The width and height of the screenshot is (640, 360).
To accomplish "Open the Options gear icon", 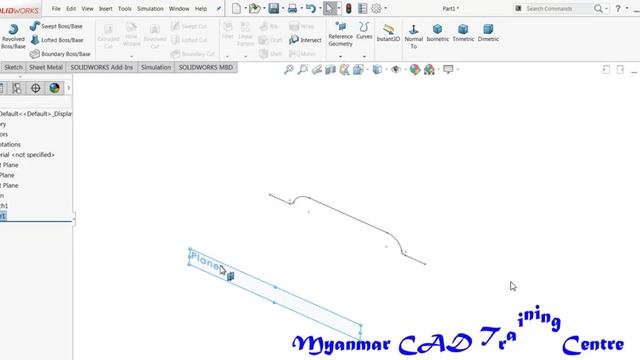I will click(376, 8).
